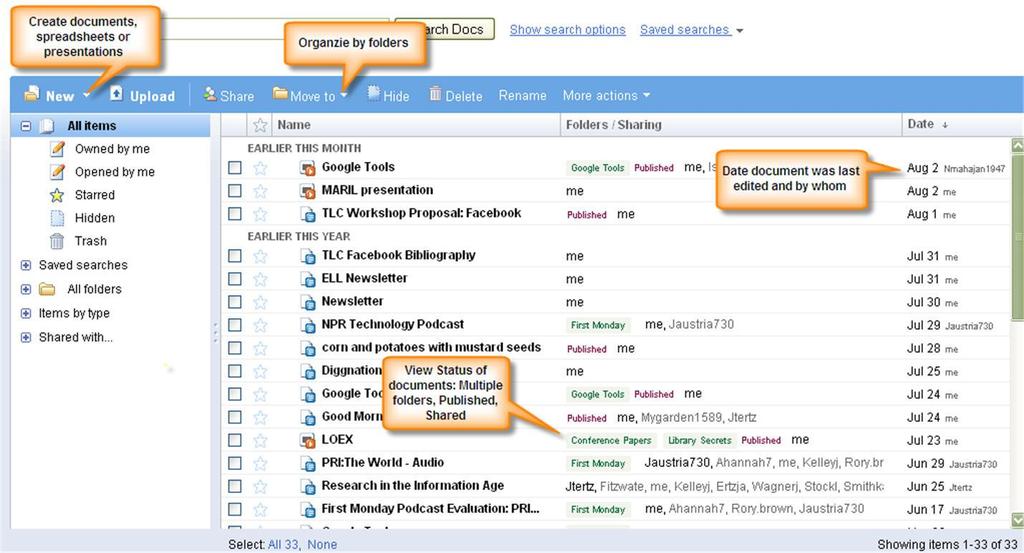Click the Library Secrets folder tag
The height and width of the screenshot is (553, 1024).
pyautogui.click(x=699, y=441)
